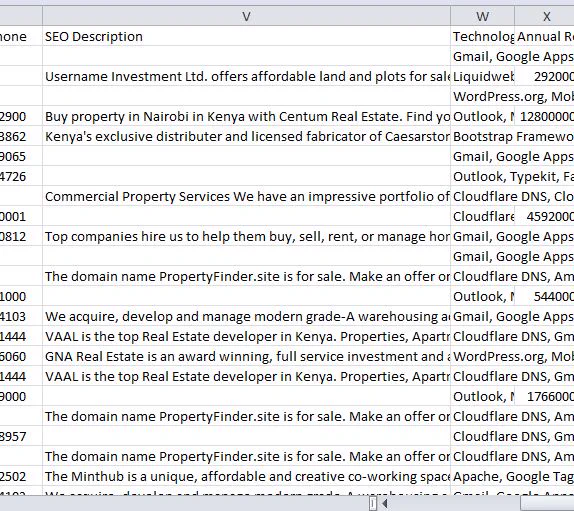Select the phone cell ending 9065

tap(21, 156)
